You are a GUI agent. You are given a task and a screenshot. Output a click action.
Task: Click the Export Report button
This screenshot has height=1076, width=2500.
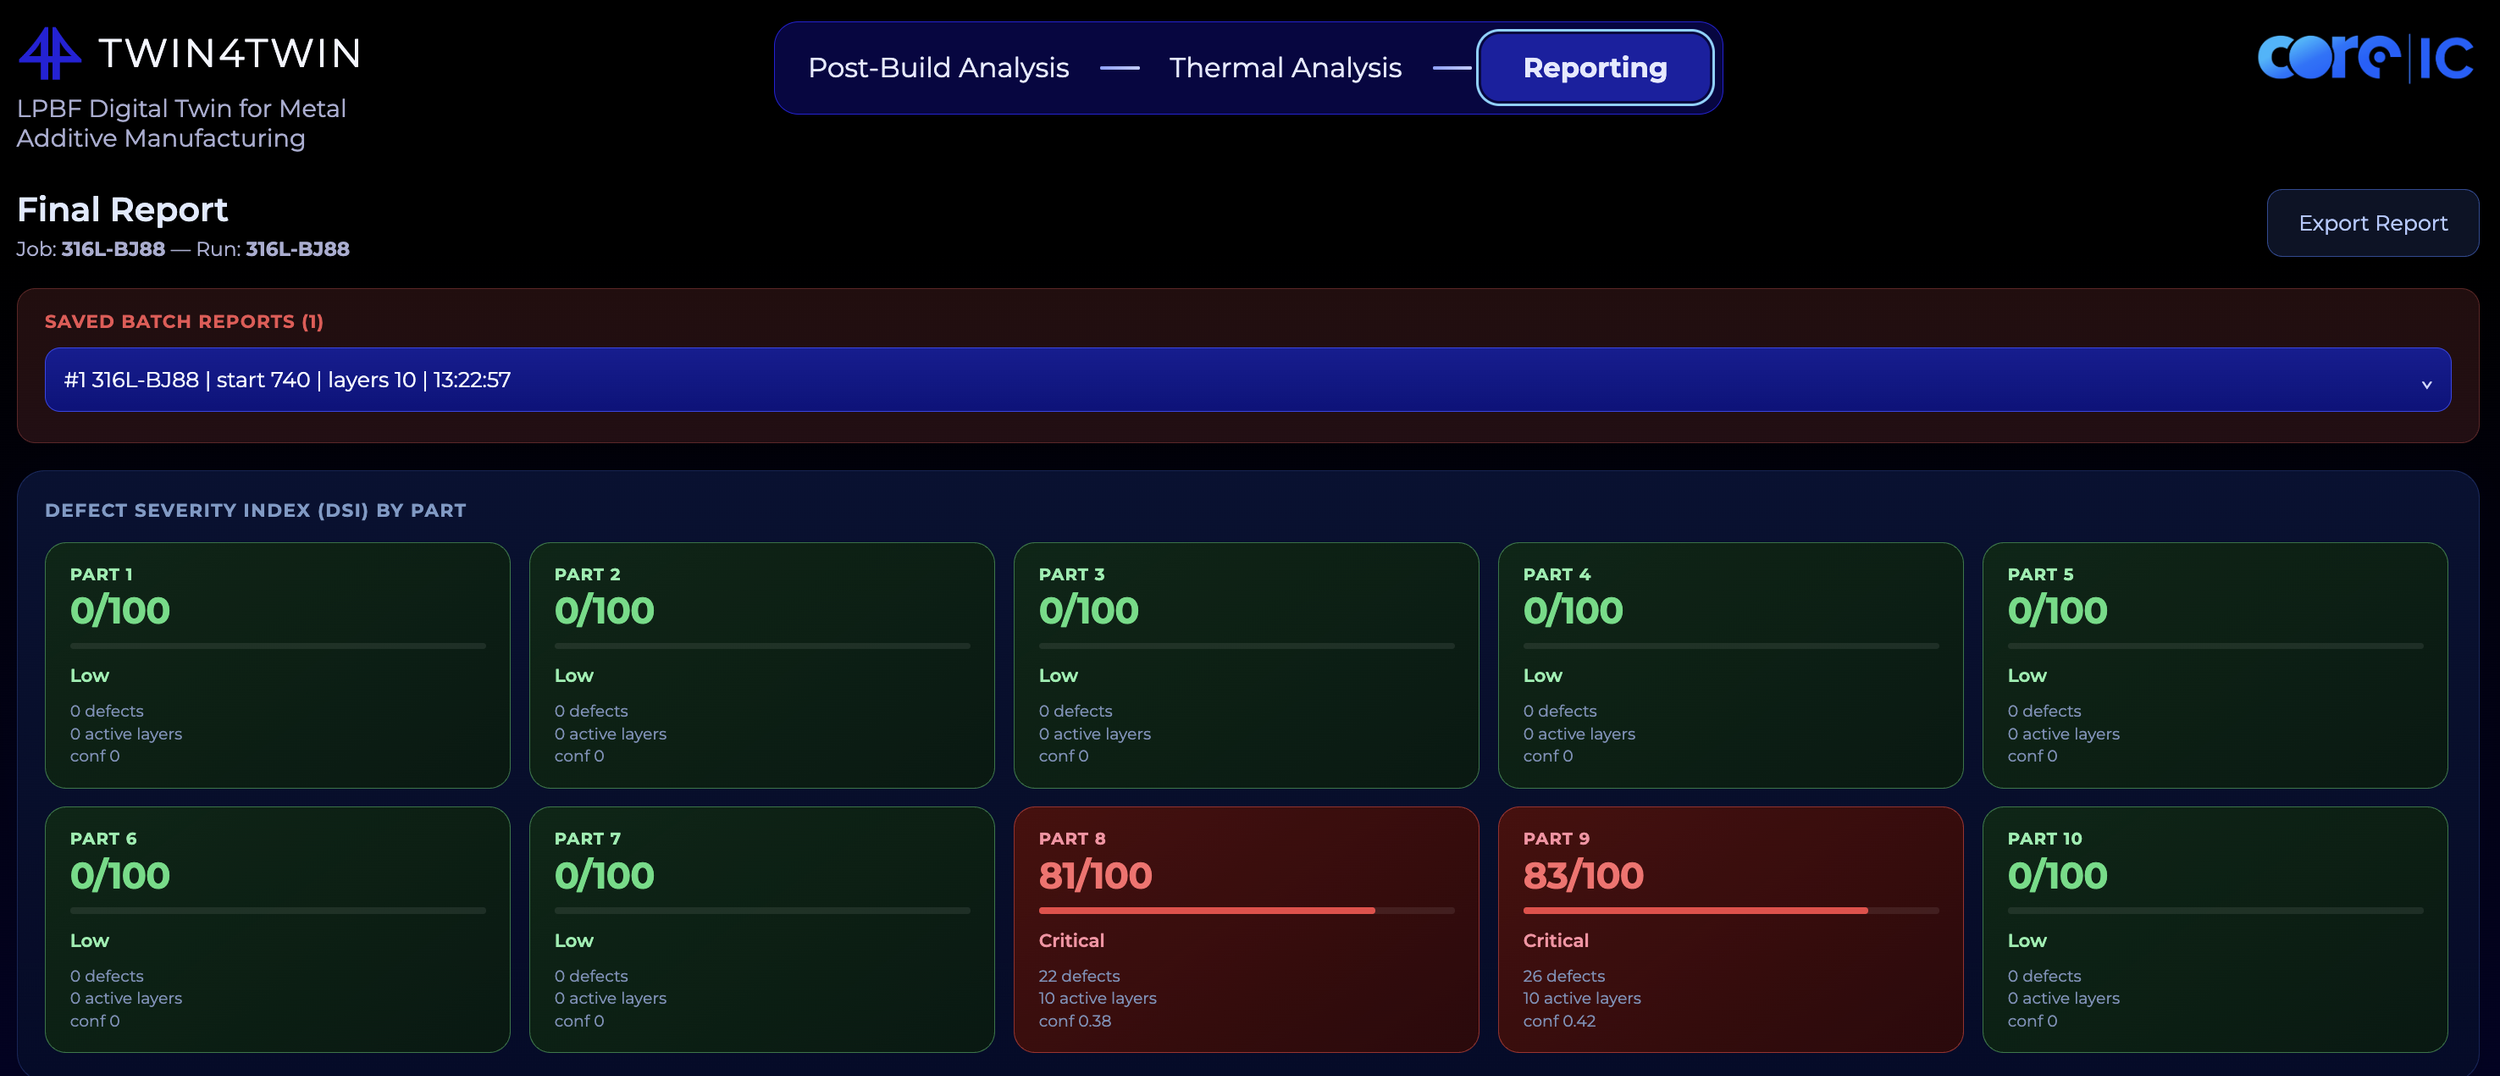click(x=2372, y=223)
